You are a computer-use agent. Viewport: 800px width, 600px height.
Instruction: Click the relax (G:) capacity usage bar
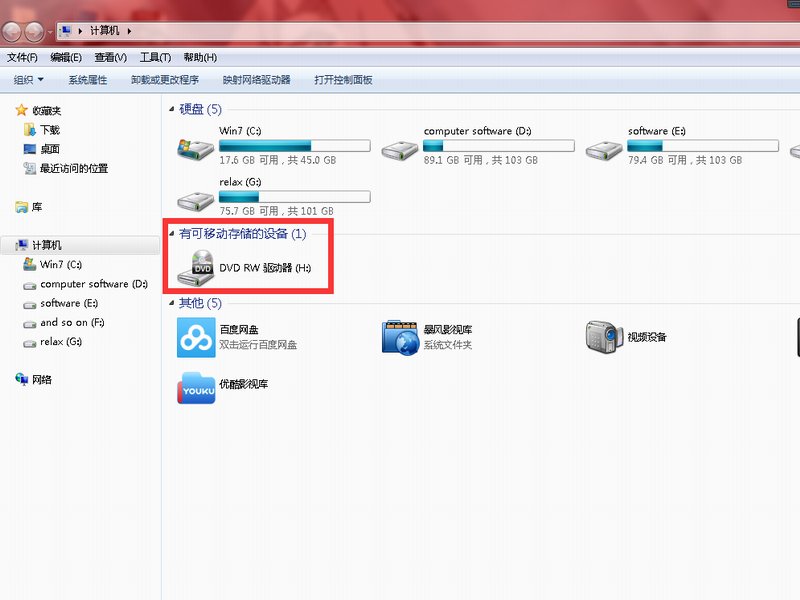point(294,197)
